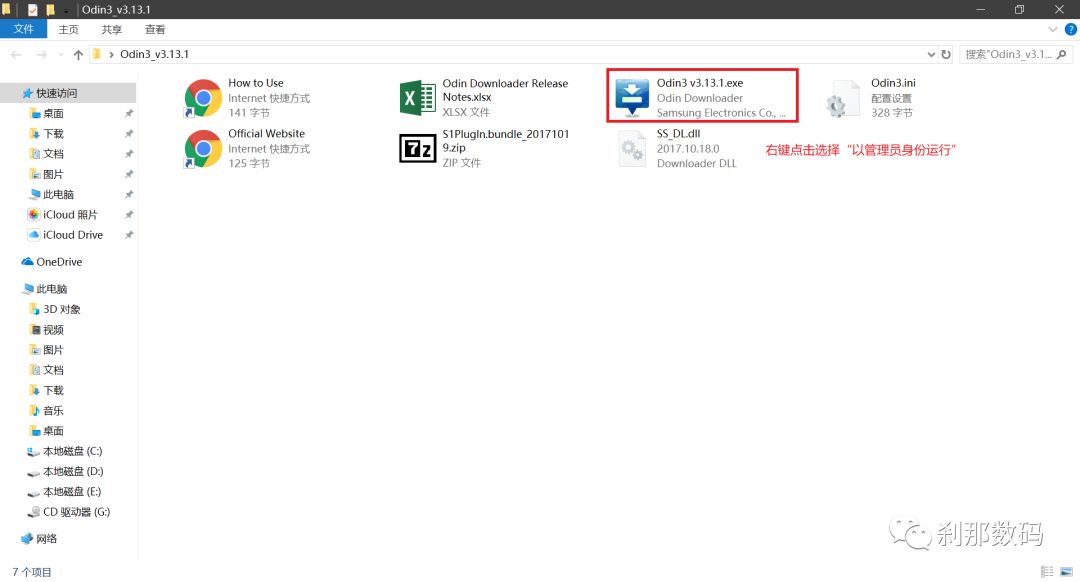1080x582 pixels.
Task: Open the 文件 menu tab
Action: [24, 30]
